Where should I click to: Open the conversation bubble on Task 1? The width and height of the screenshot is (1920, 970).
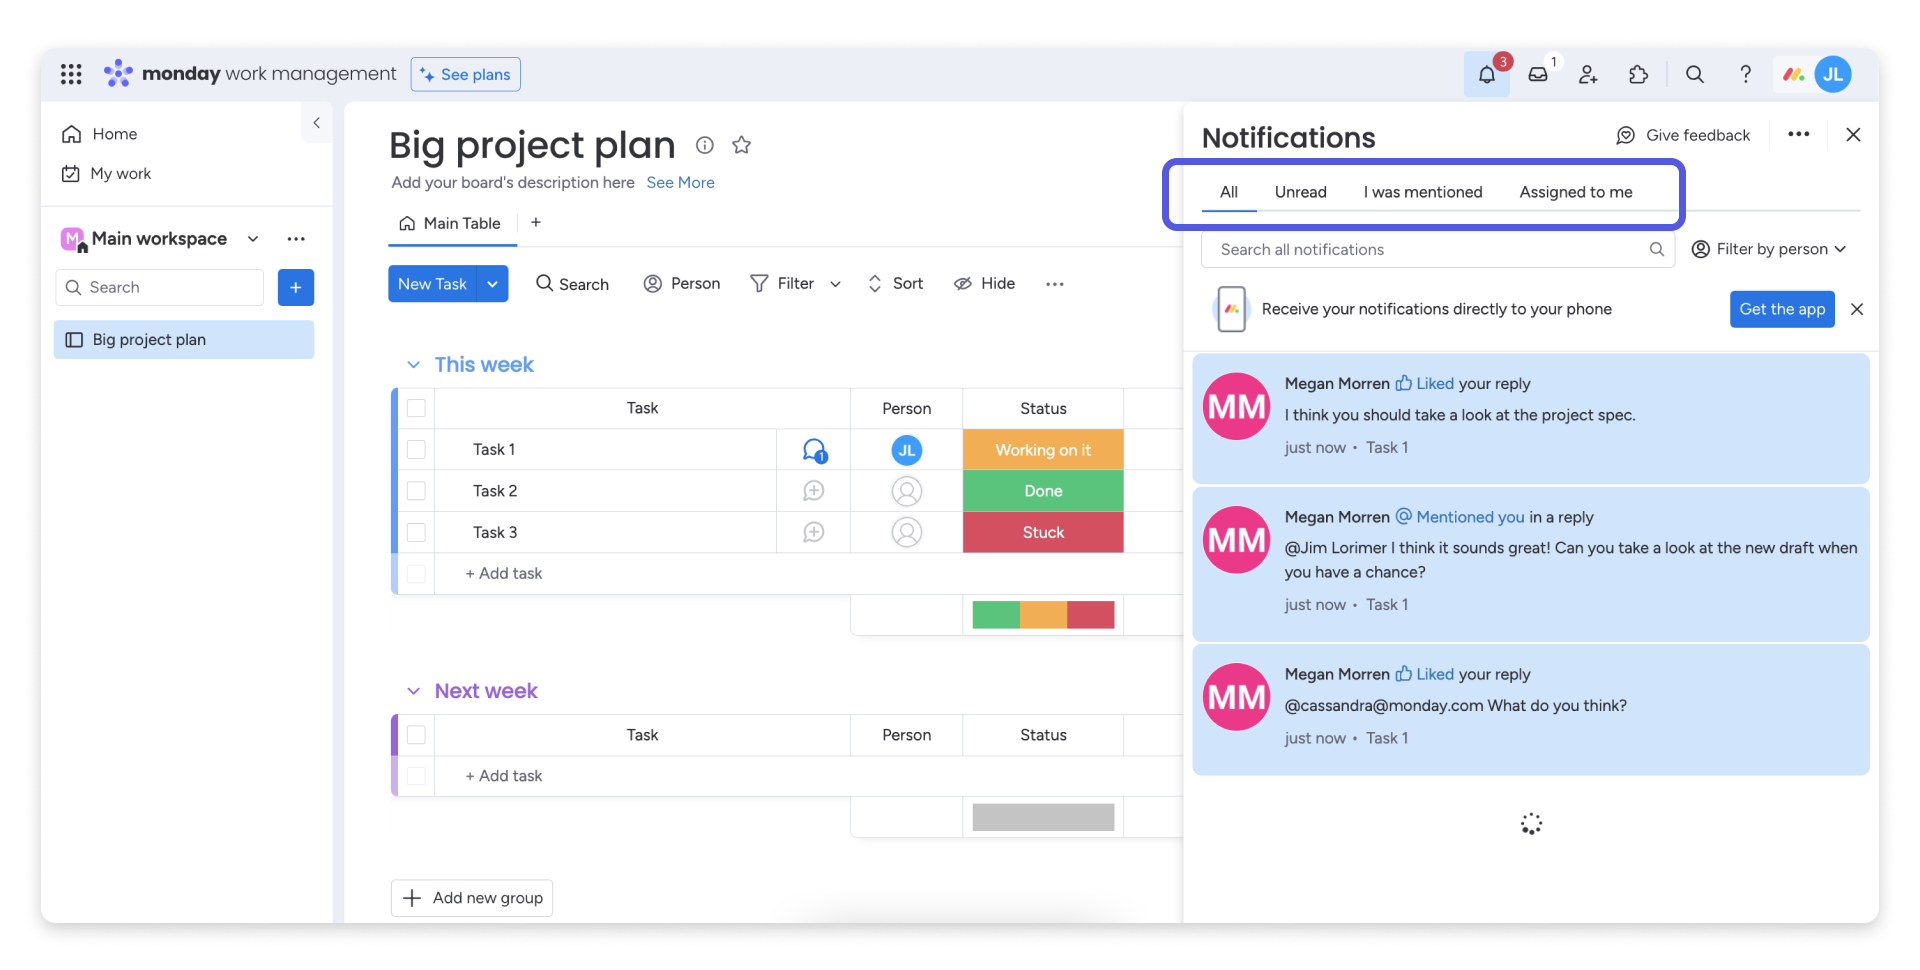click(814, 449)
